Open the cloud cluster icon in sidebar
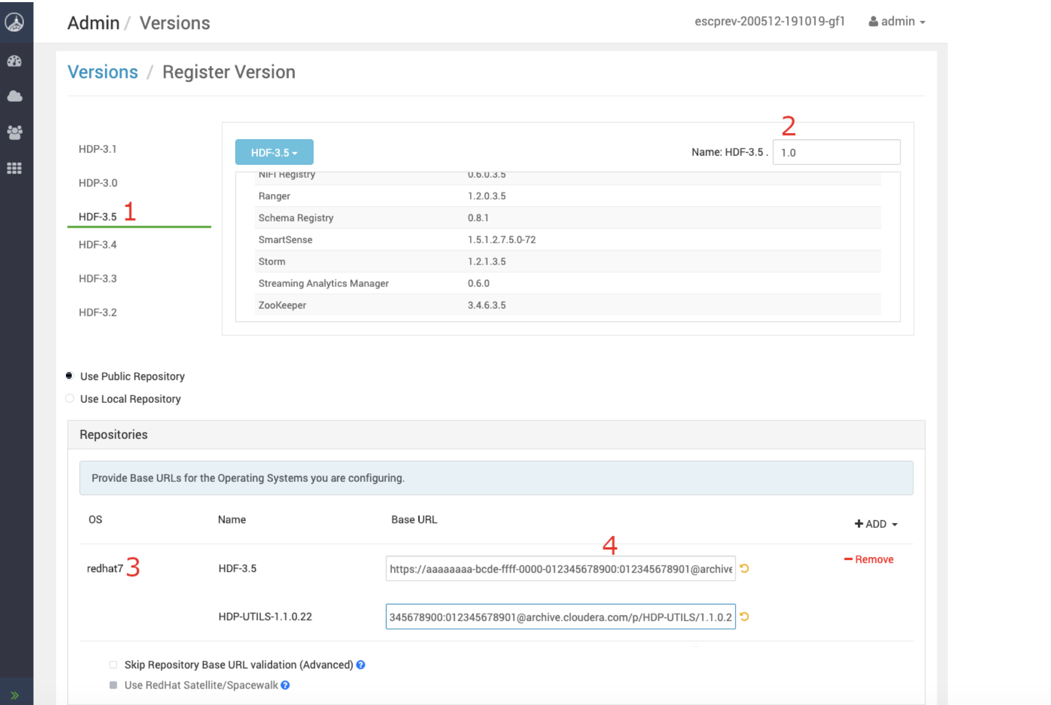The width and height of the screenshot is (1051, 705). click(x=15, y=96)
